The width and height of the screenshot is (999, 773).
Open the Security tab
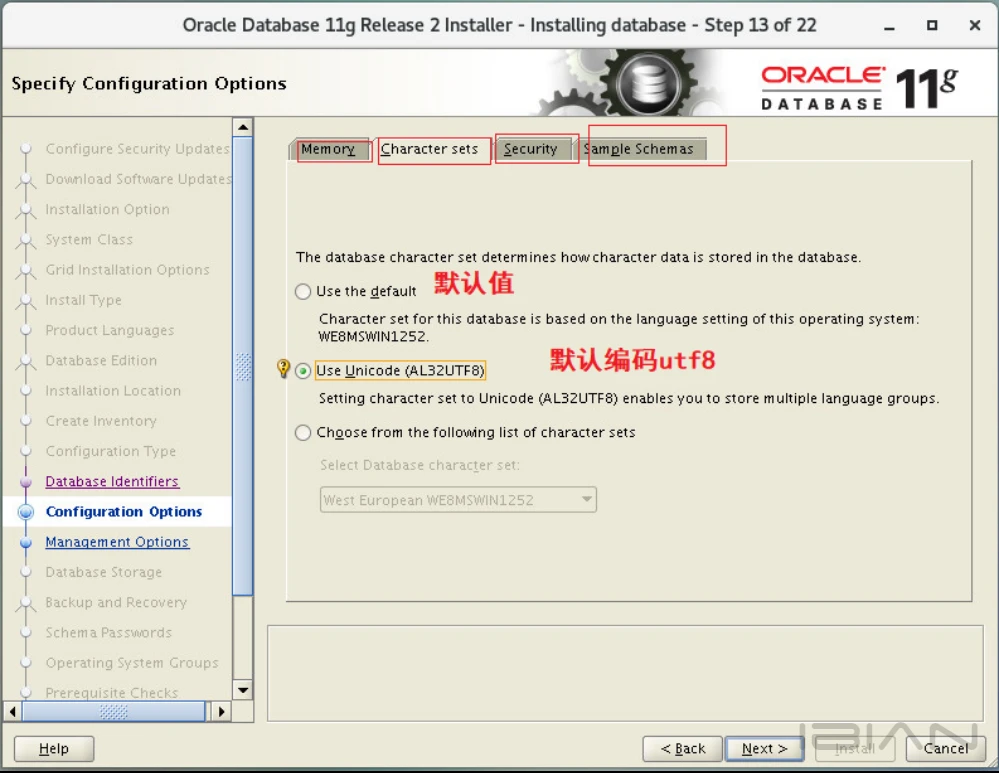click(x=531, y=149)
